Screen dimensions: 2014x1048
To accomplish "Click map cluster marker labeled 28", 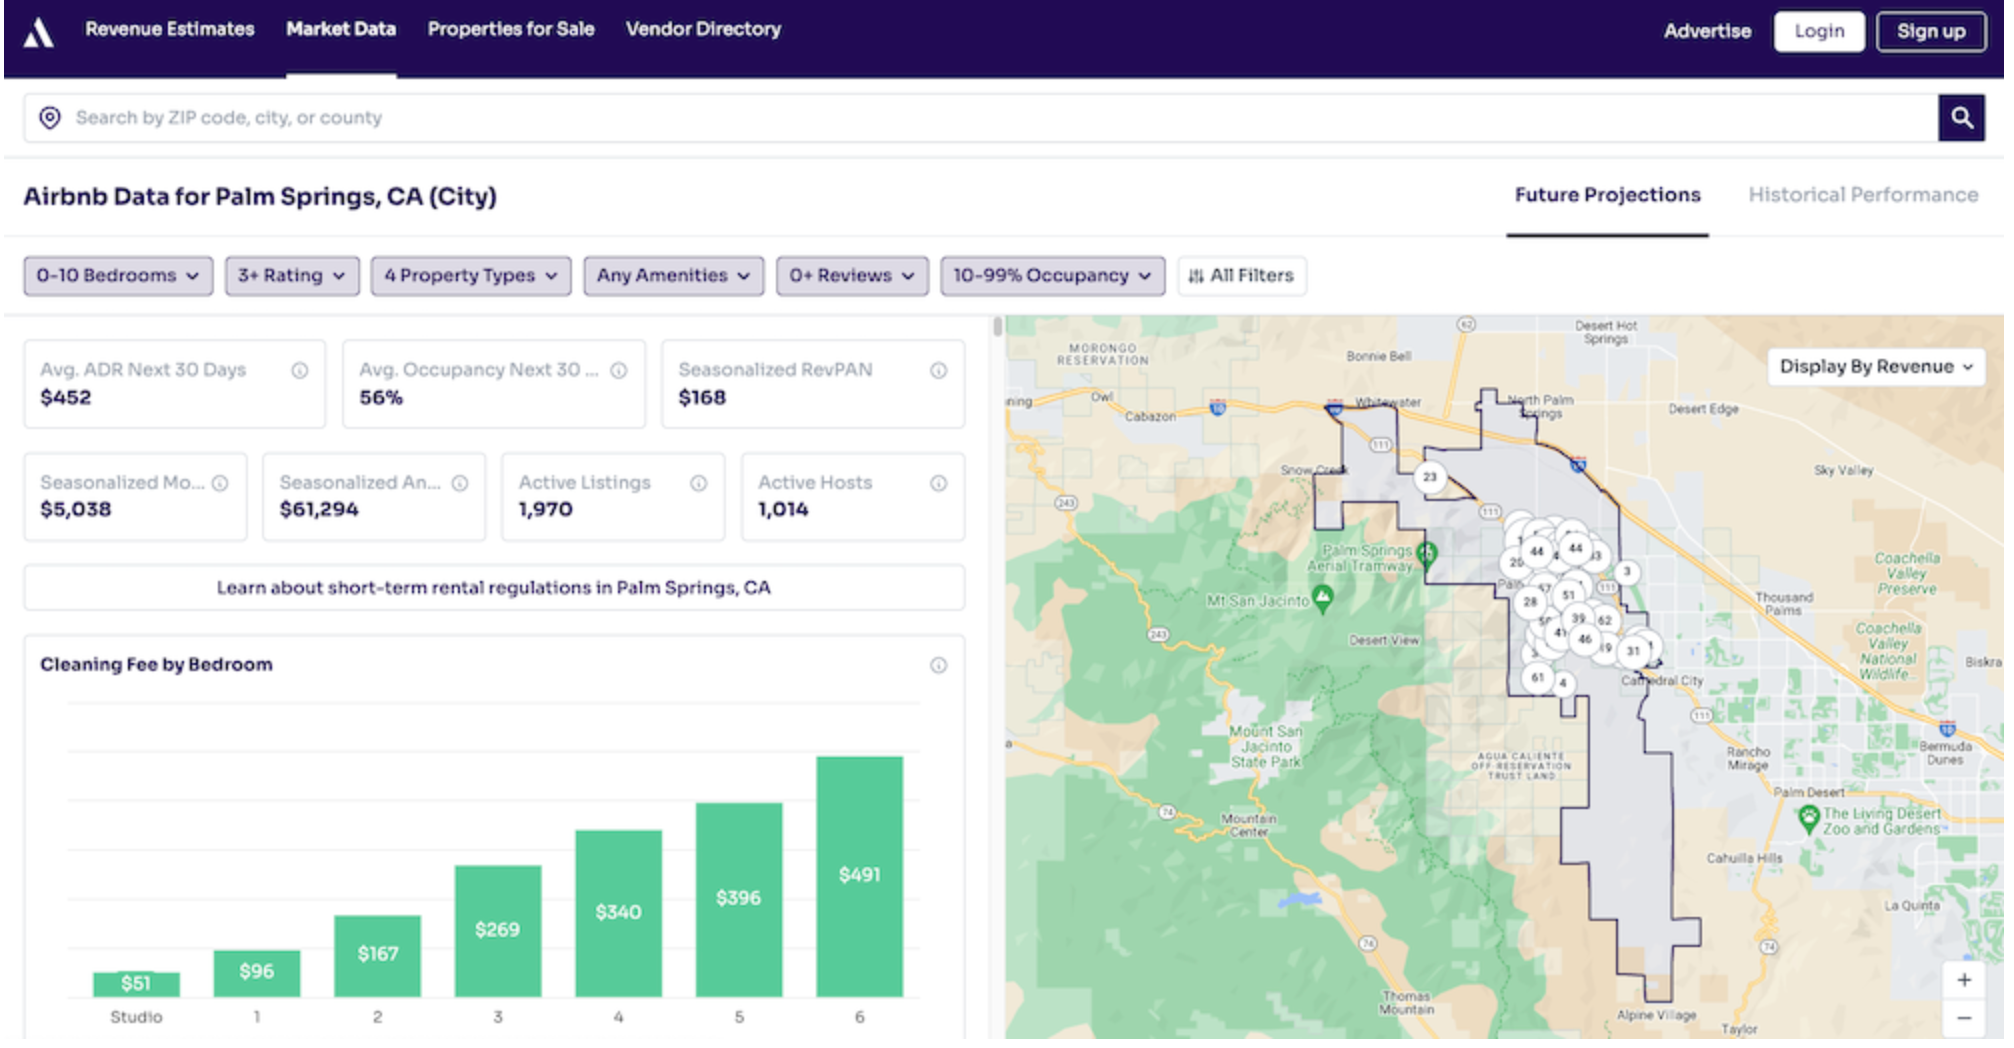I will (x=1530, y=601).
